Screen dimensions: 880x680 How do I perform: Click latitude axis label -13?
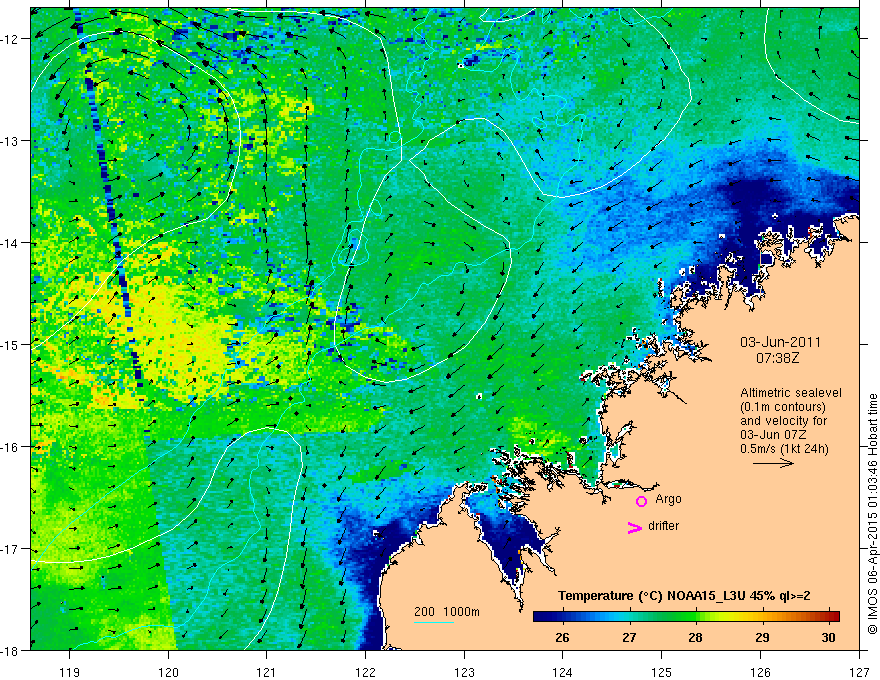[10, 141]
